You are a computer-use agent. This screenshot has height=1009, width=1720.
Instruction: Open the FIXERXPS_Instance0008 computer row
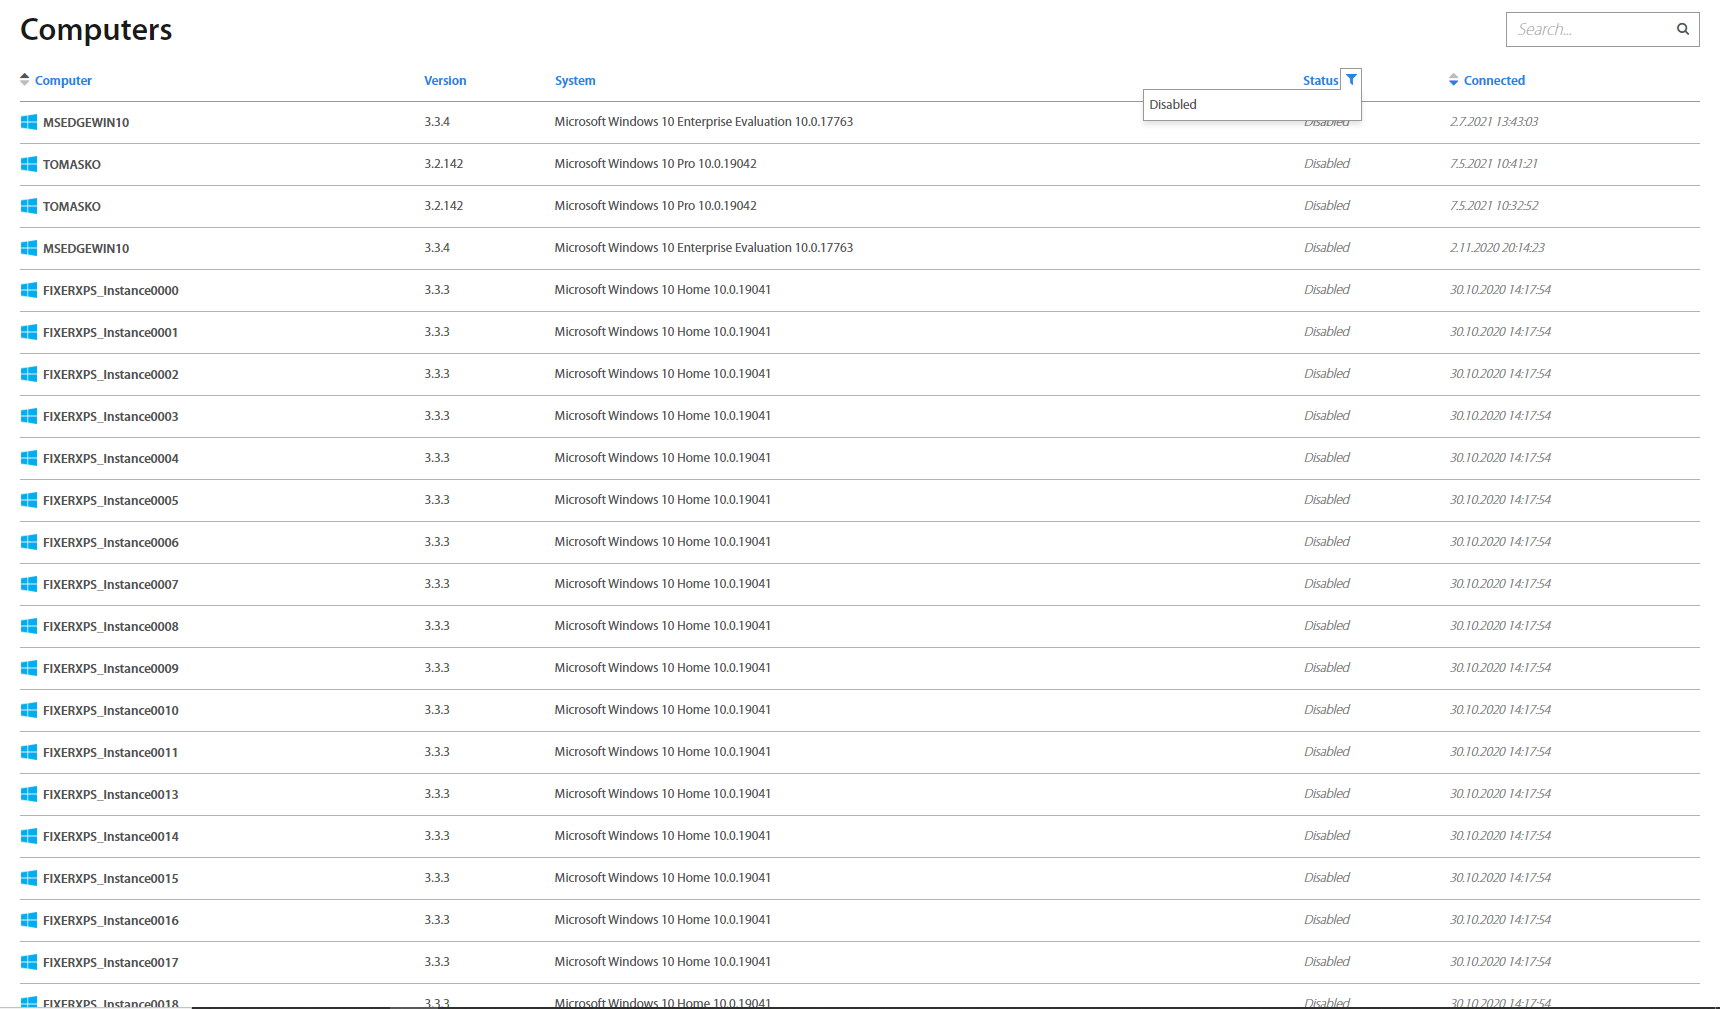pyautogui.click(x=110, y=627)
